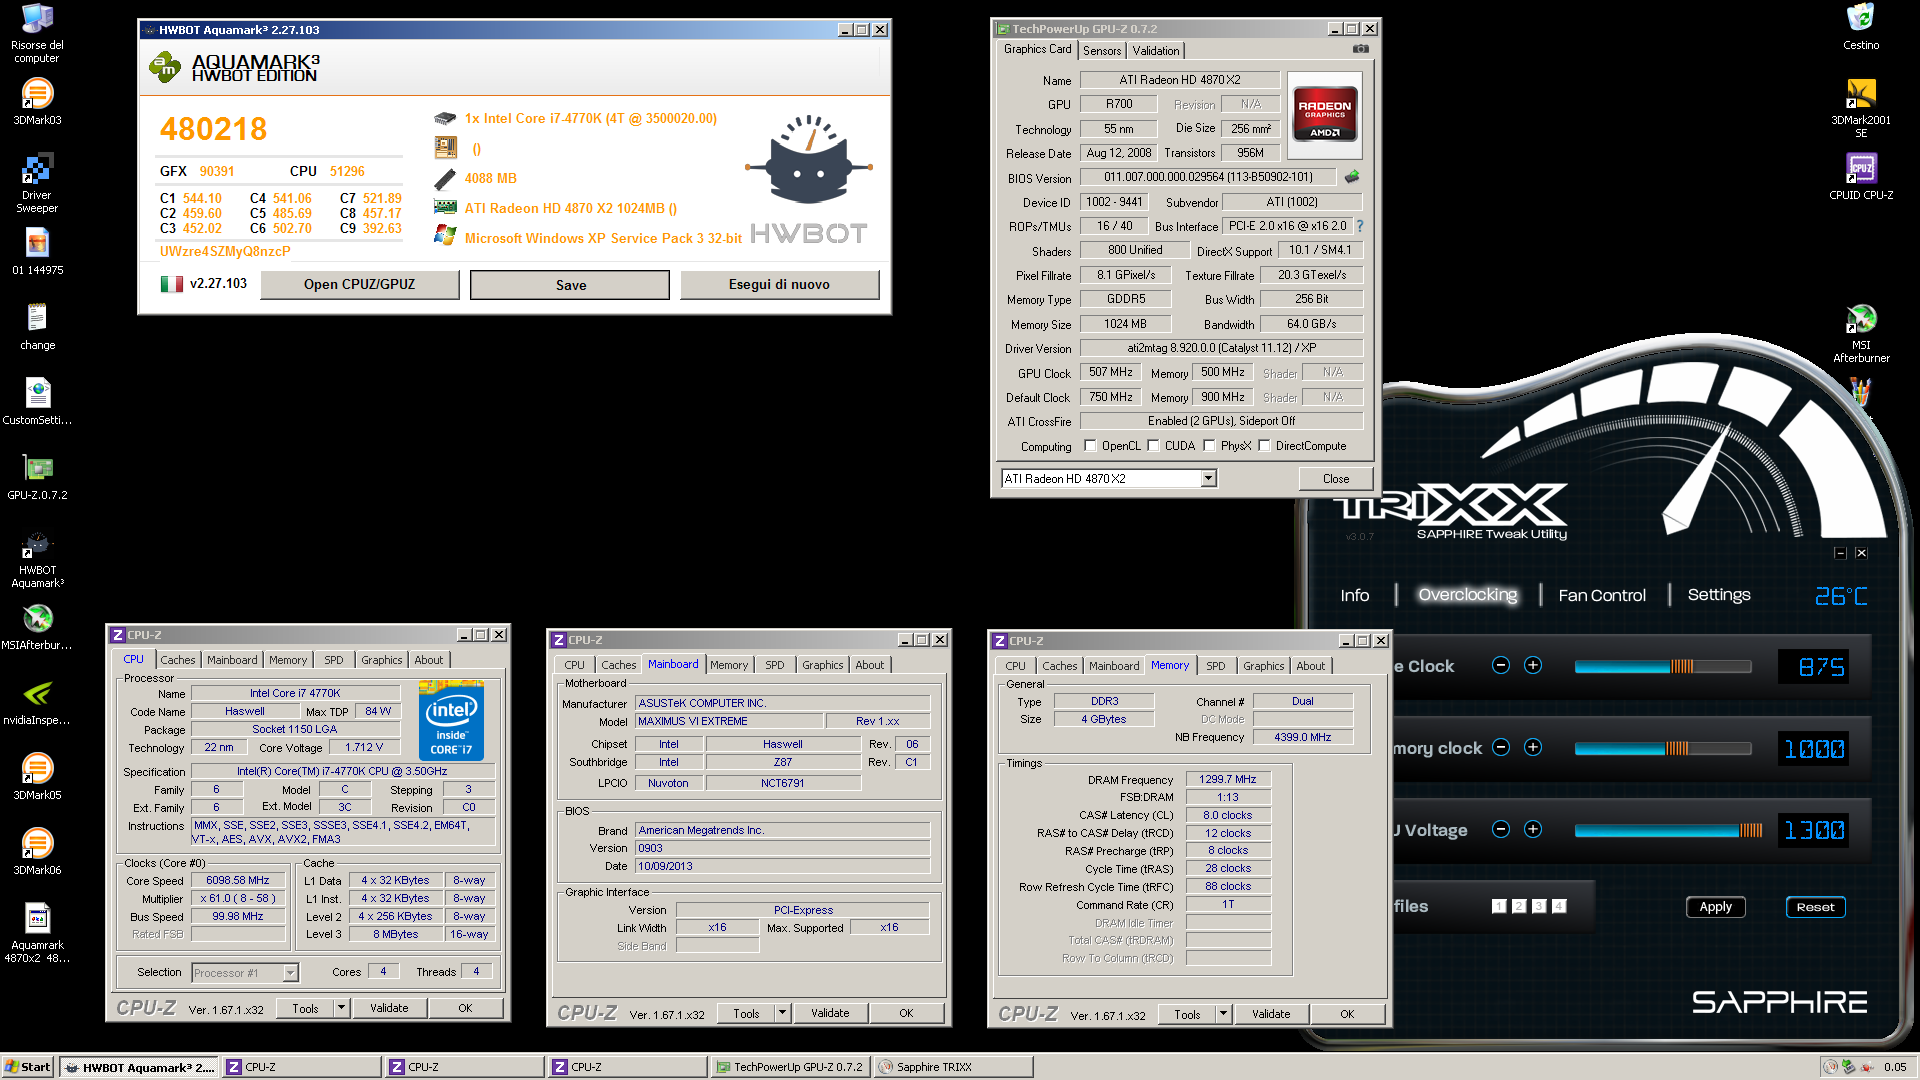The image size is (1920, 1080).
Task: Toggle the CUDA checkbox in GPU-Z
Action: coord(1154,446)
